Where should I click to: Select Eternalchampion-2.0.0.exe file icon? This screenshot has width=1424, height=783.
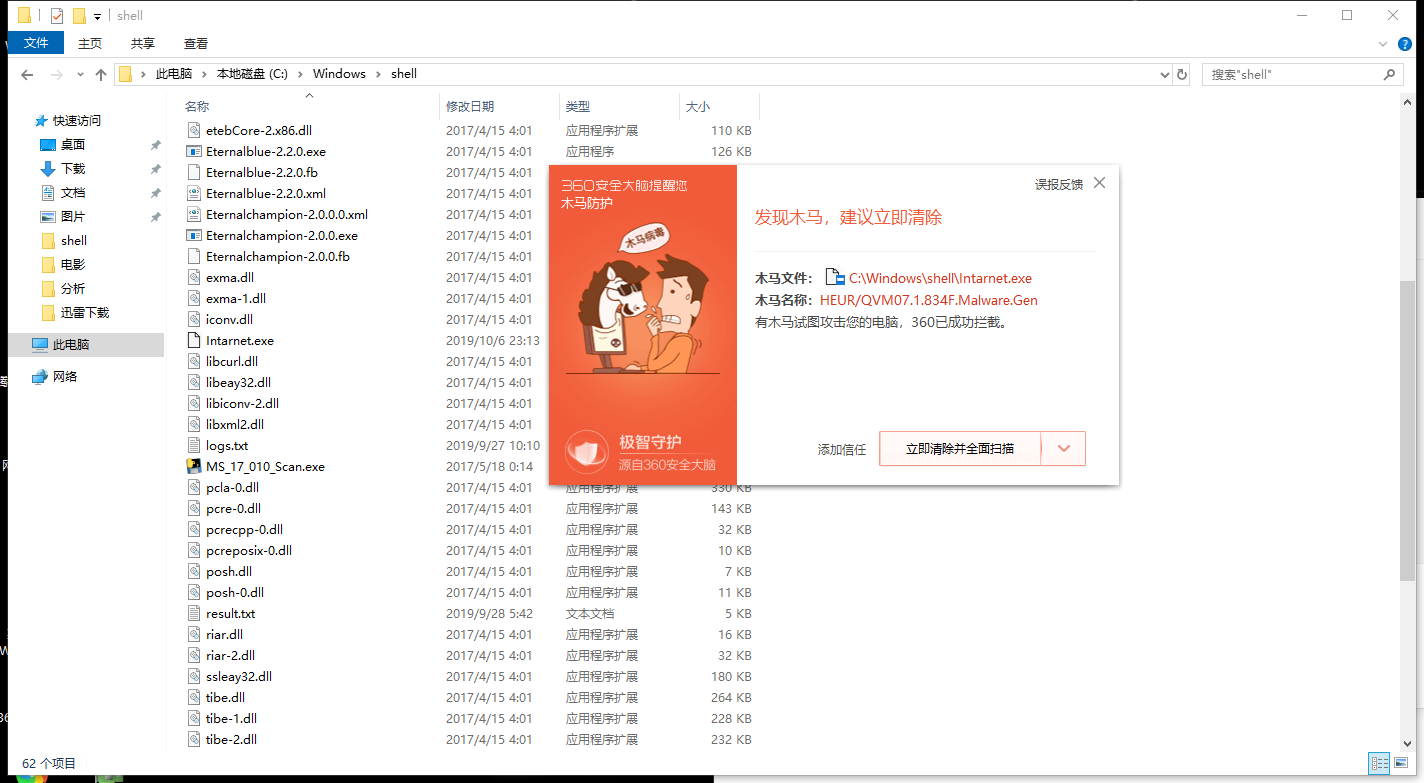195,235
